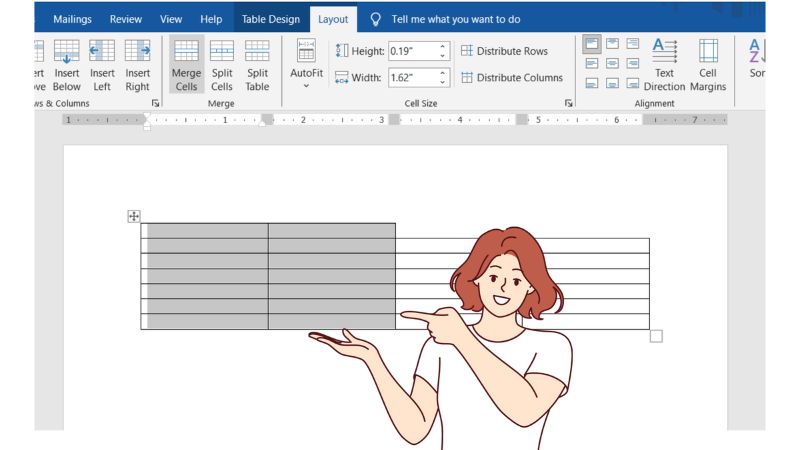Click Distribute Rows button
800x450 pixels.
tap(504, 51)
